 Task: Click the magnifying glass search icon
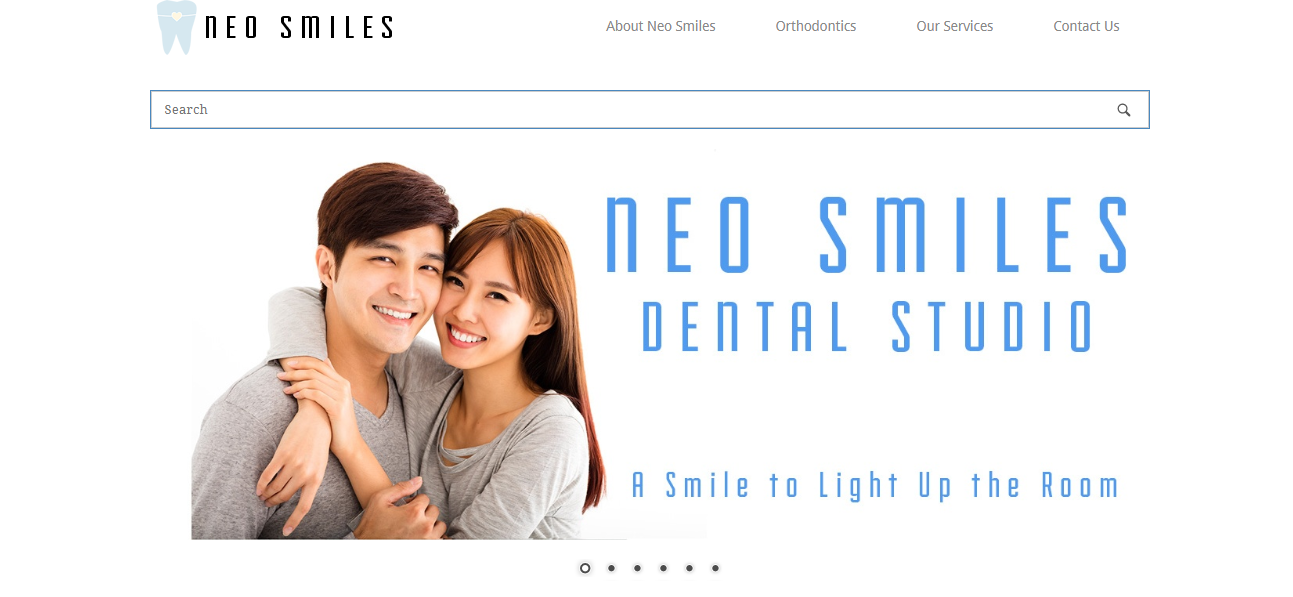coord(1124,110)
